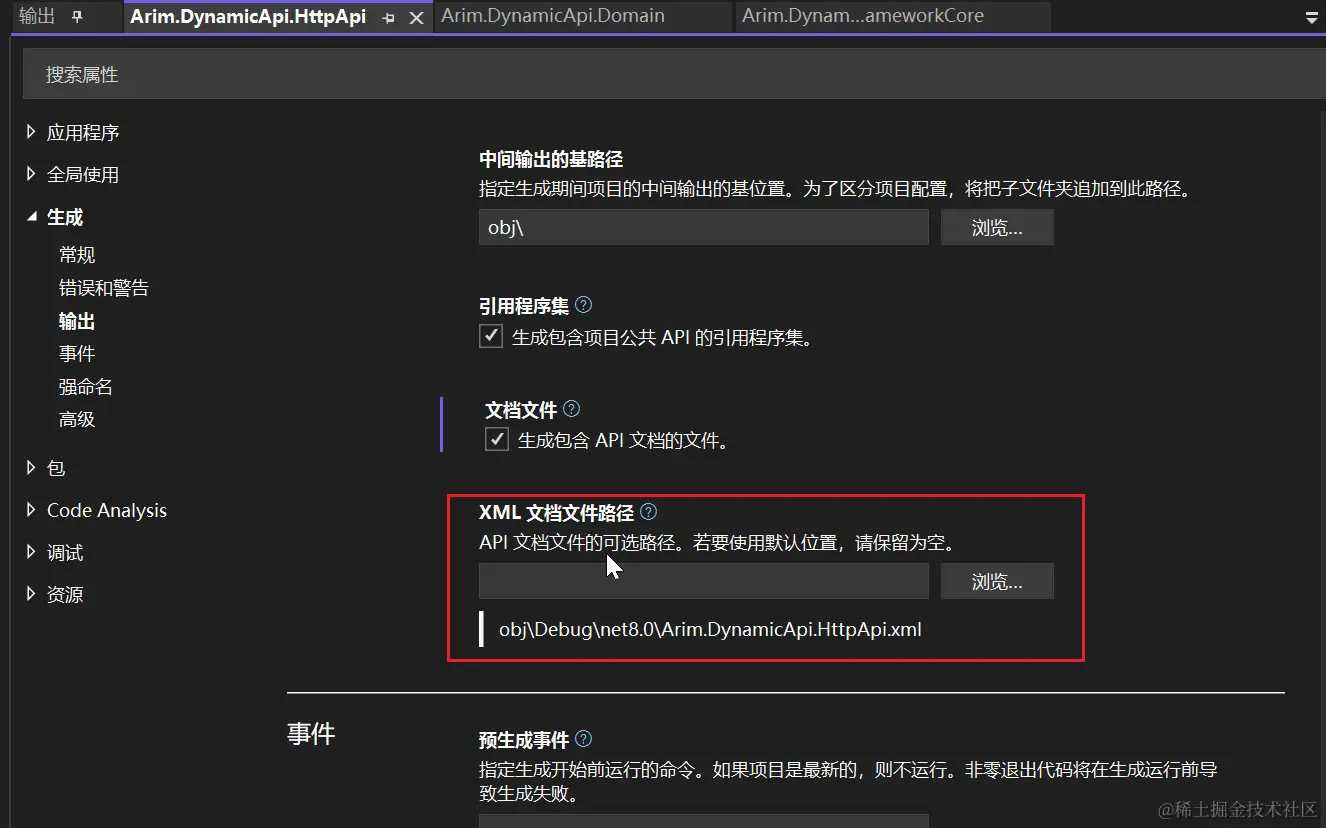Toggle 生成包含项目公共 API 的引用程序集 checkbox
The height and width of the screenshot is (828, 1326).
tap(491, 336)
